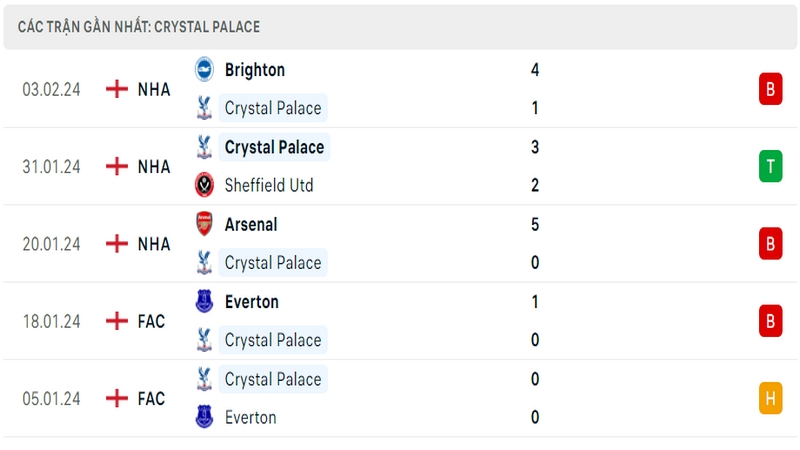Click the Sheffield Utd crest icon
800x450 pixels.
pos(205,185)
